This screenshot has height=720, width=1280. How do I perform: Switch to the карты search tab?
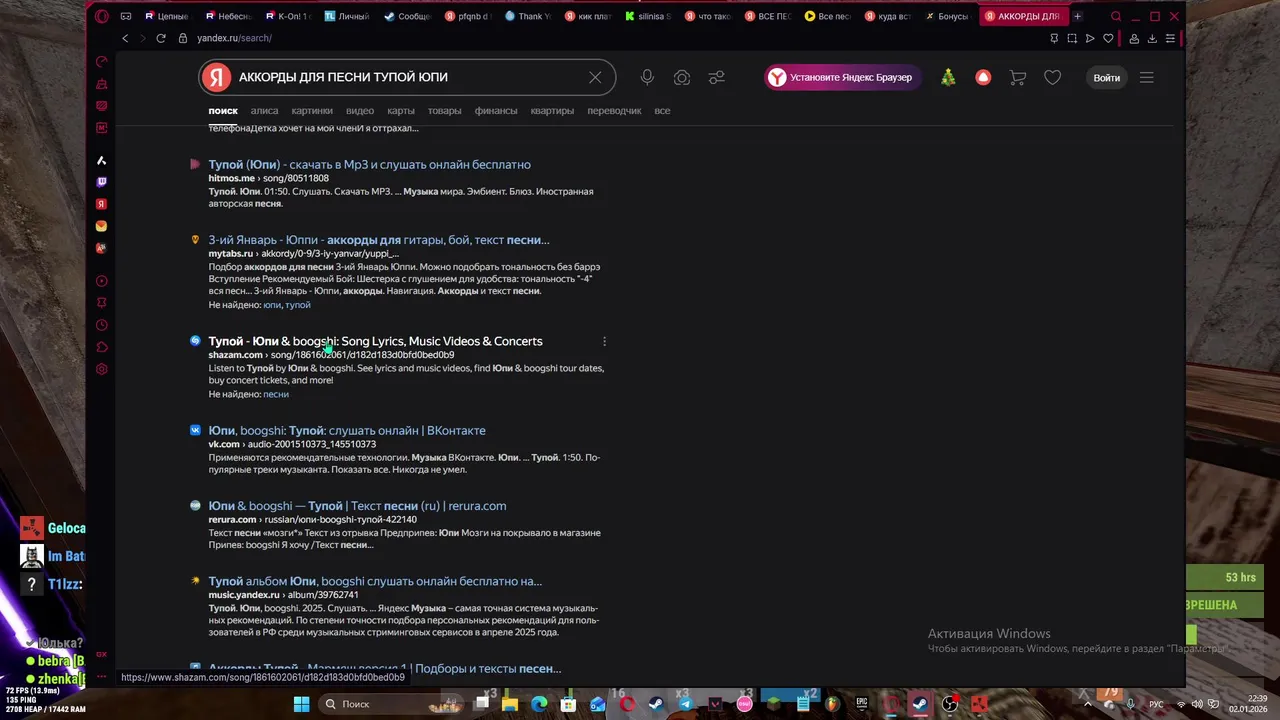tap(401, 111)
